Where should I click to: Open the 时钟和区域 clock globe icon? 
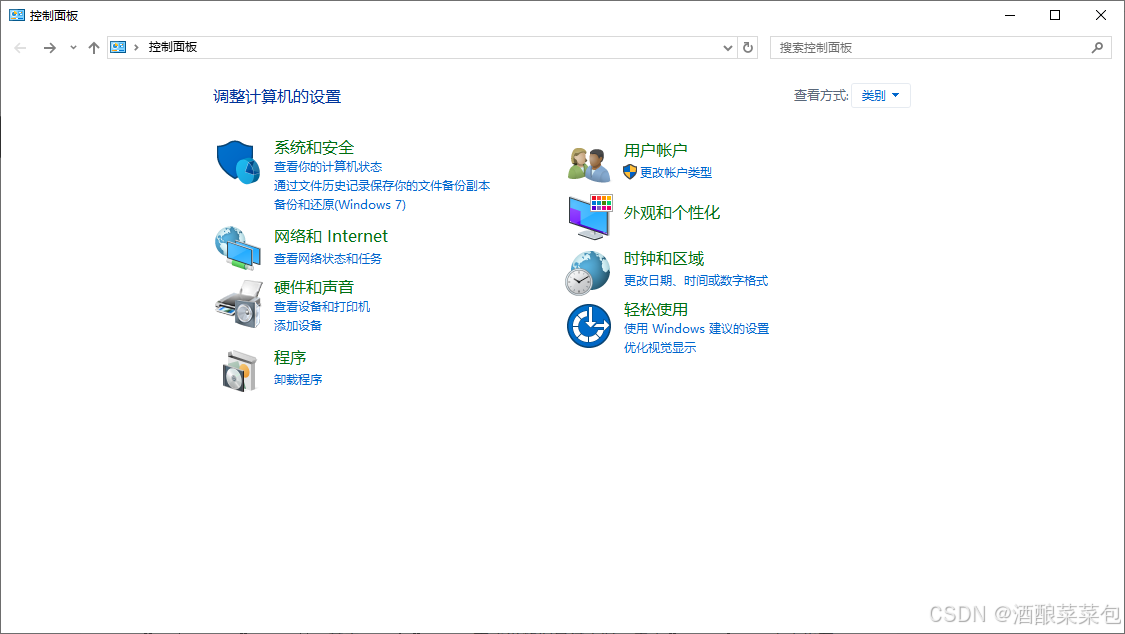coord(588,273)
